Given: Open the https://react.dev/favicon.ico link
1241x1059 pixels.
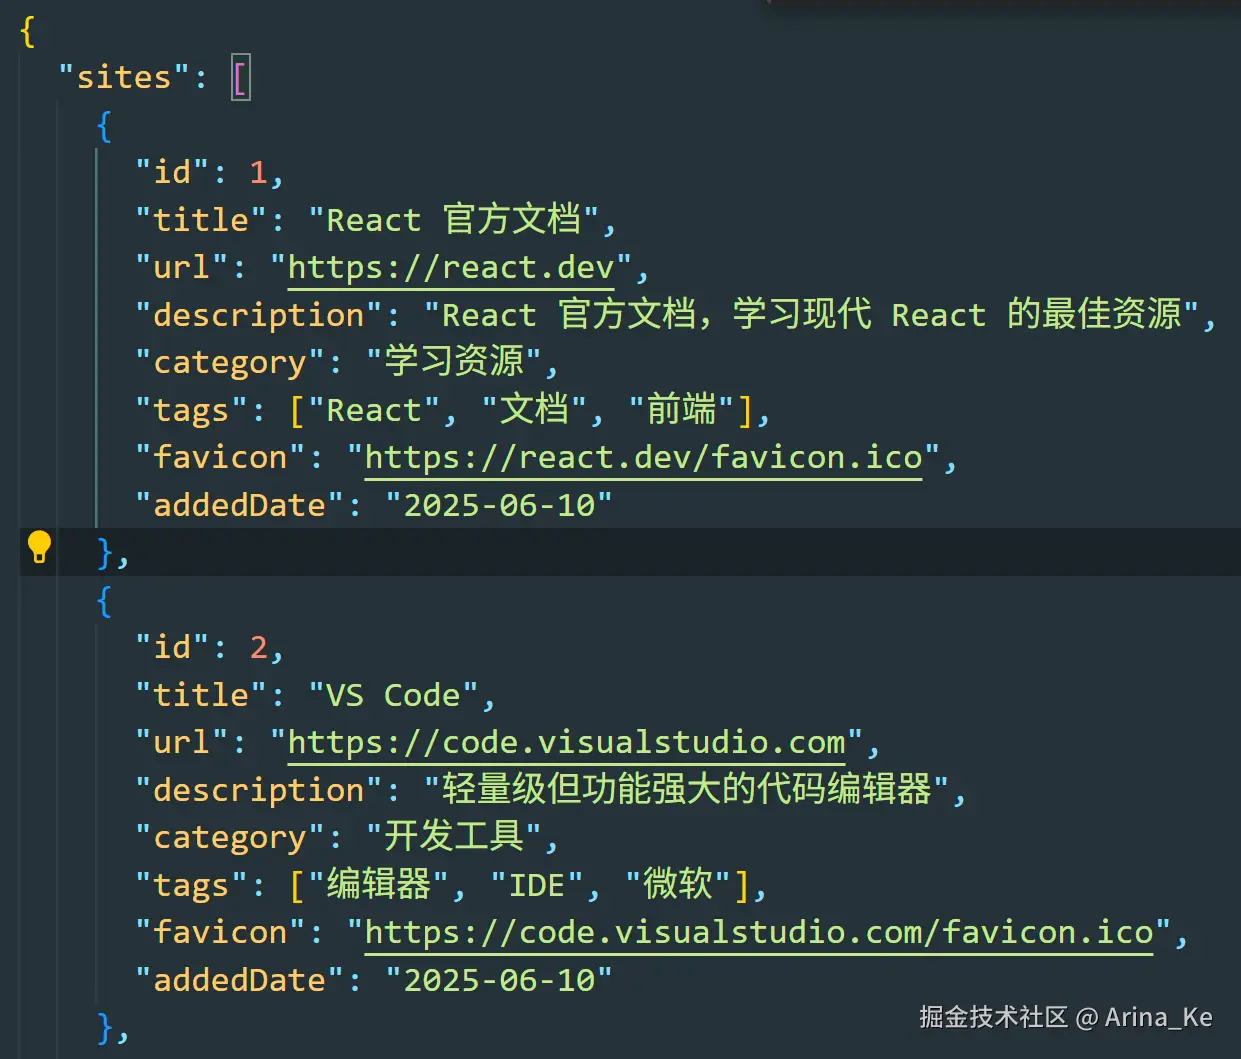Looking at the screenshot, I should (643, 458).
